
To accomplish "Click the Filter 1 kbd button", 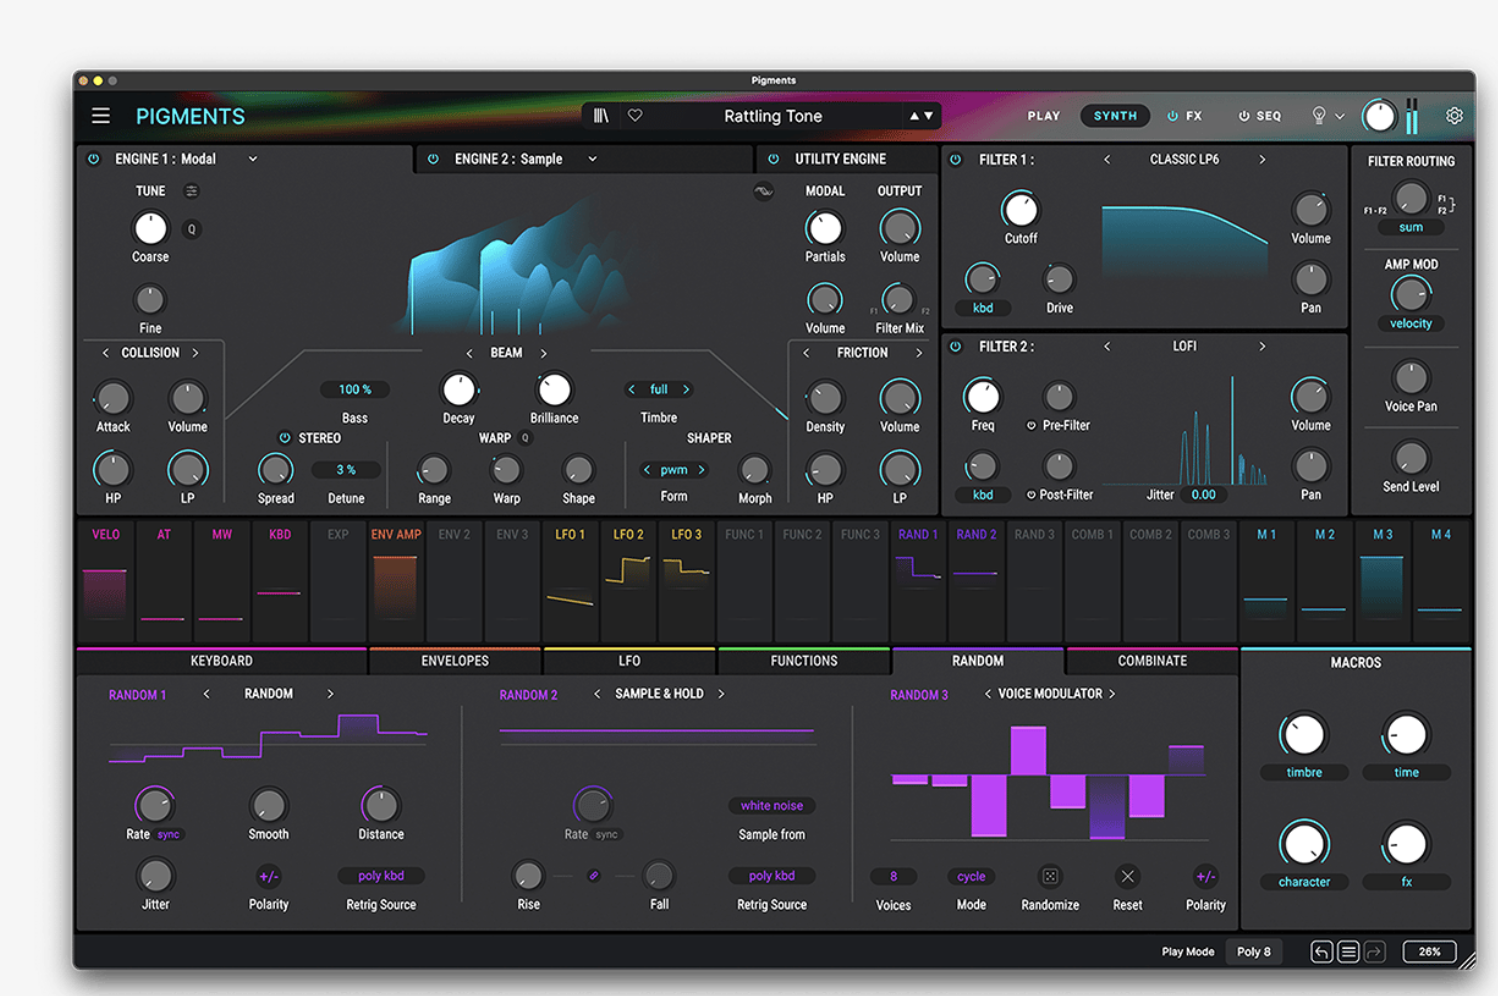I will (x=983, y=308).
